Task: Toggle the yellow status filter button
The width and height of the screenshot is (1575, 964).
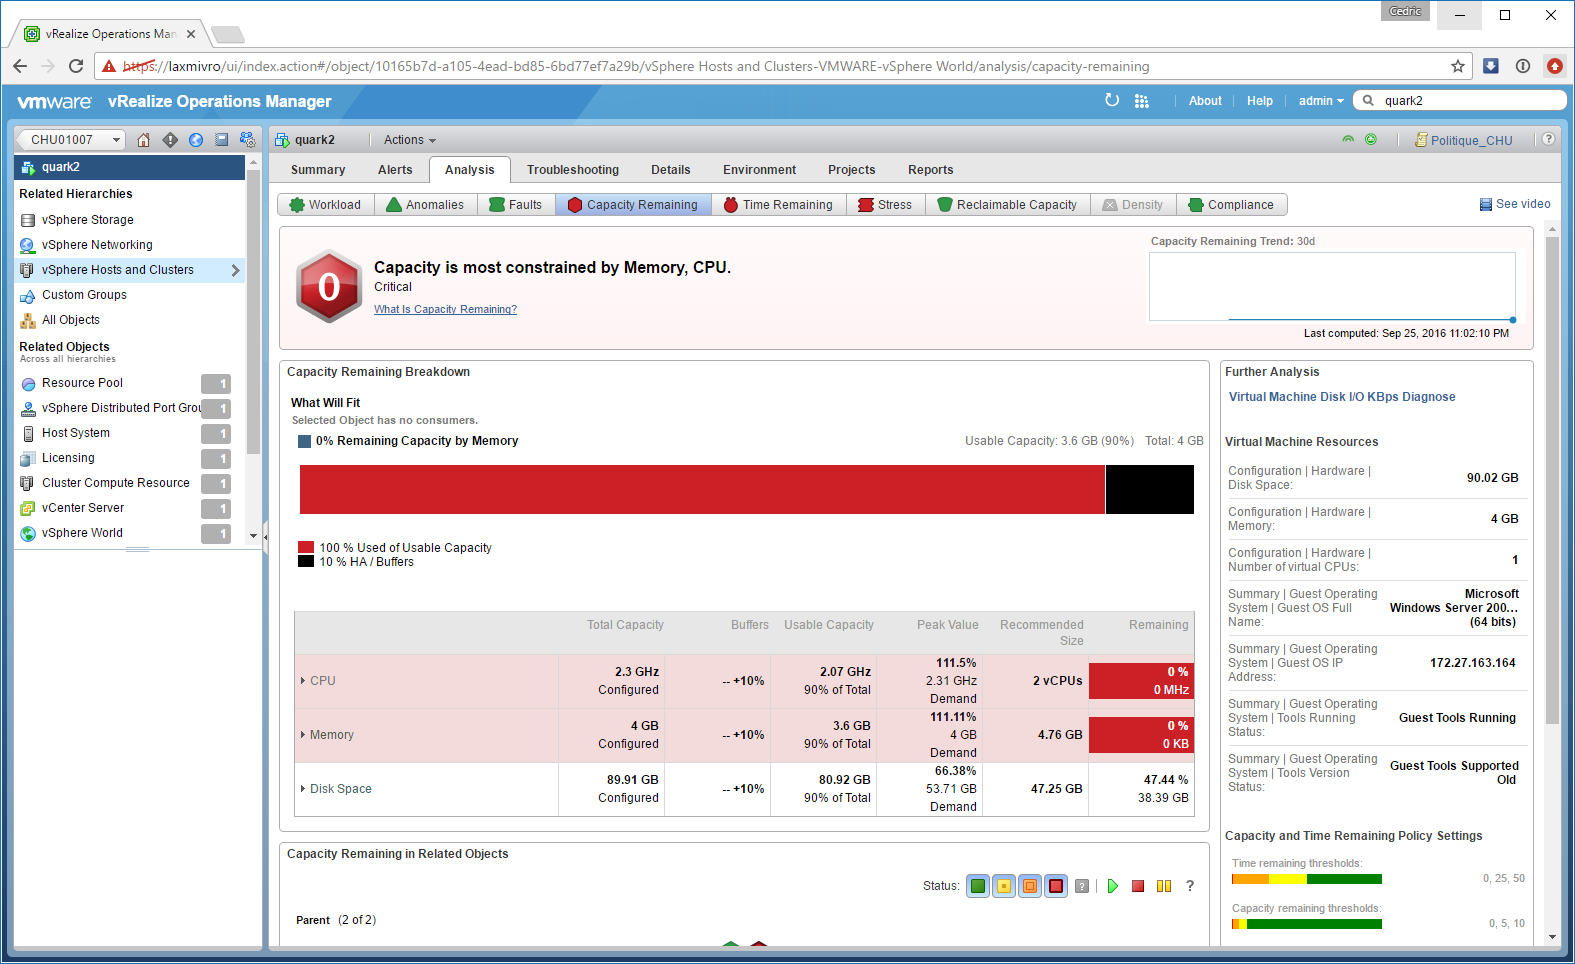Action: coord(1004,886)
